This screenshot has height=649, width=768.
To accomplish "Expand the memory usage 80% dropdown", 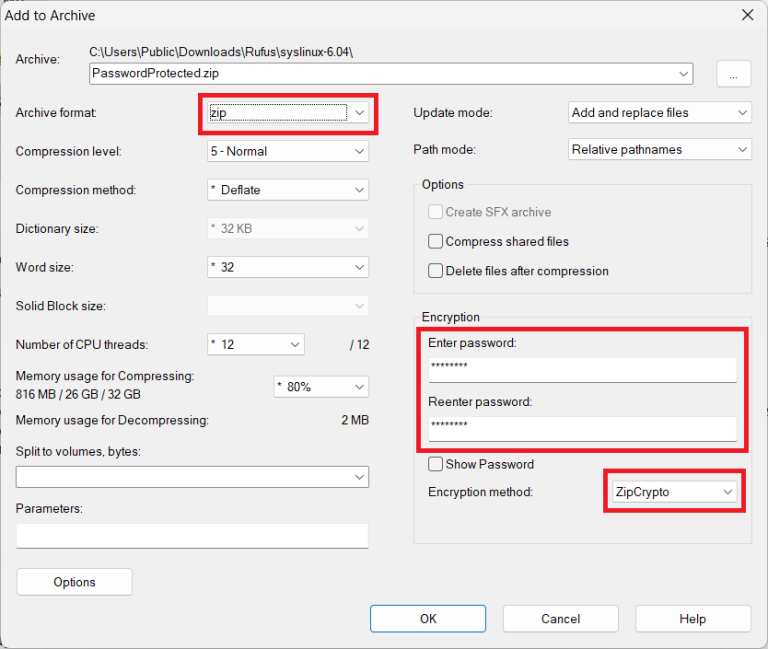I will pyautogui.click(x=320, y=386).
